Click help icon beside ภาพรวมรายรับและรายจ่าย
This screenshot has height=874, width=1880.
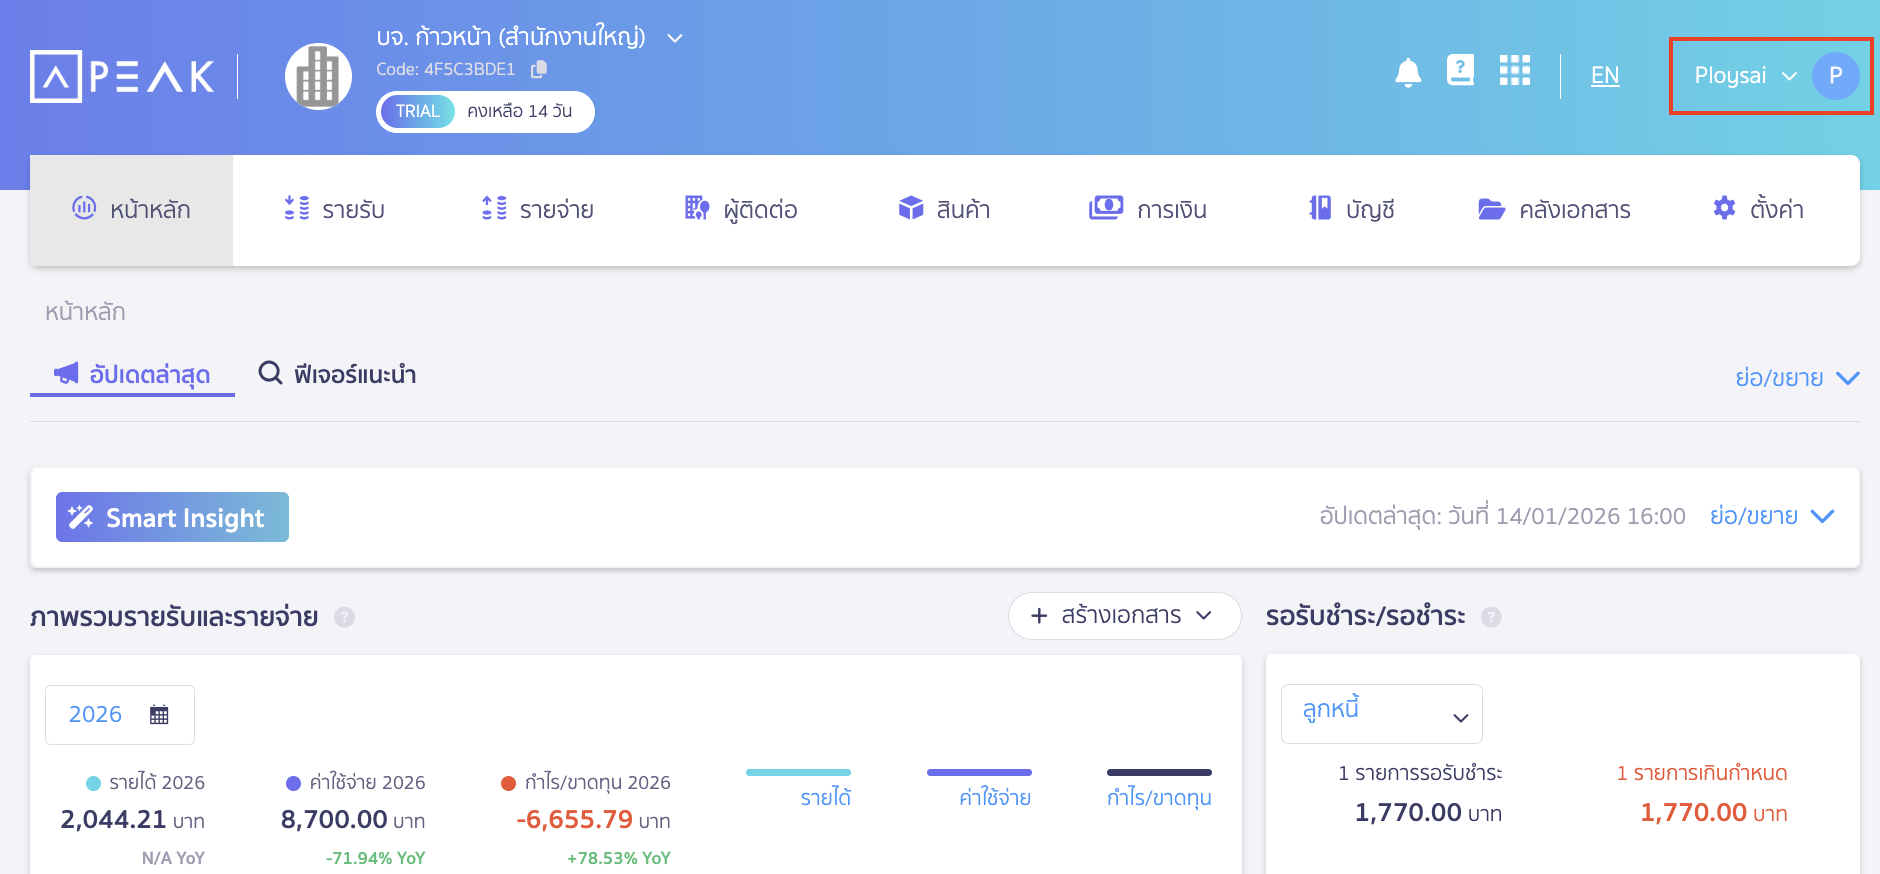(x=344, y=617)
